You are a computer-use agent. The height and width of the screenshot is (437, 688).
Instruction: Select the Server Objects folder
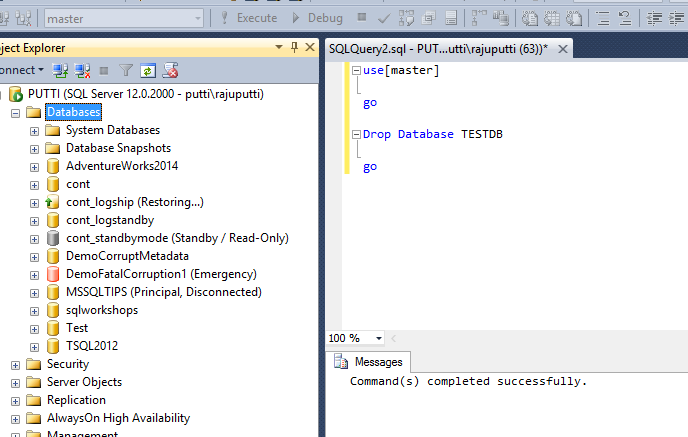click(x=84, y=382)
